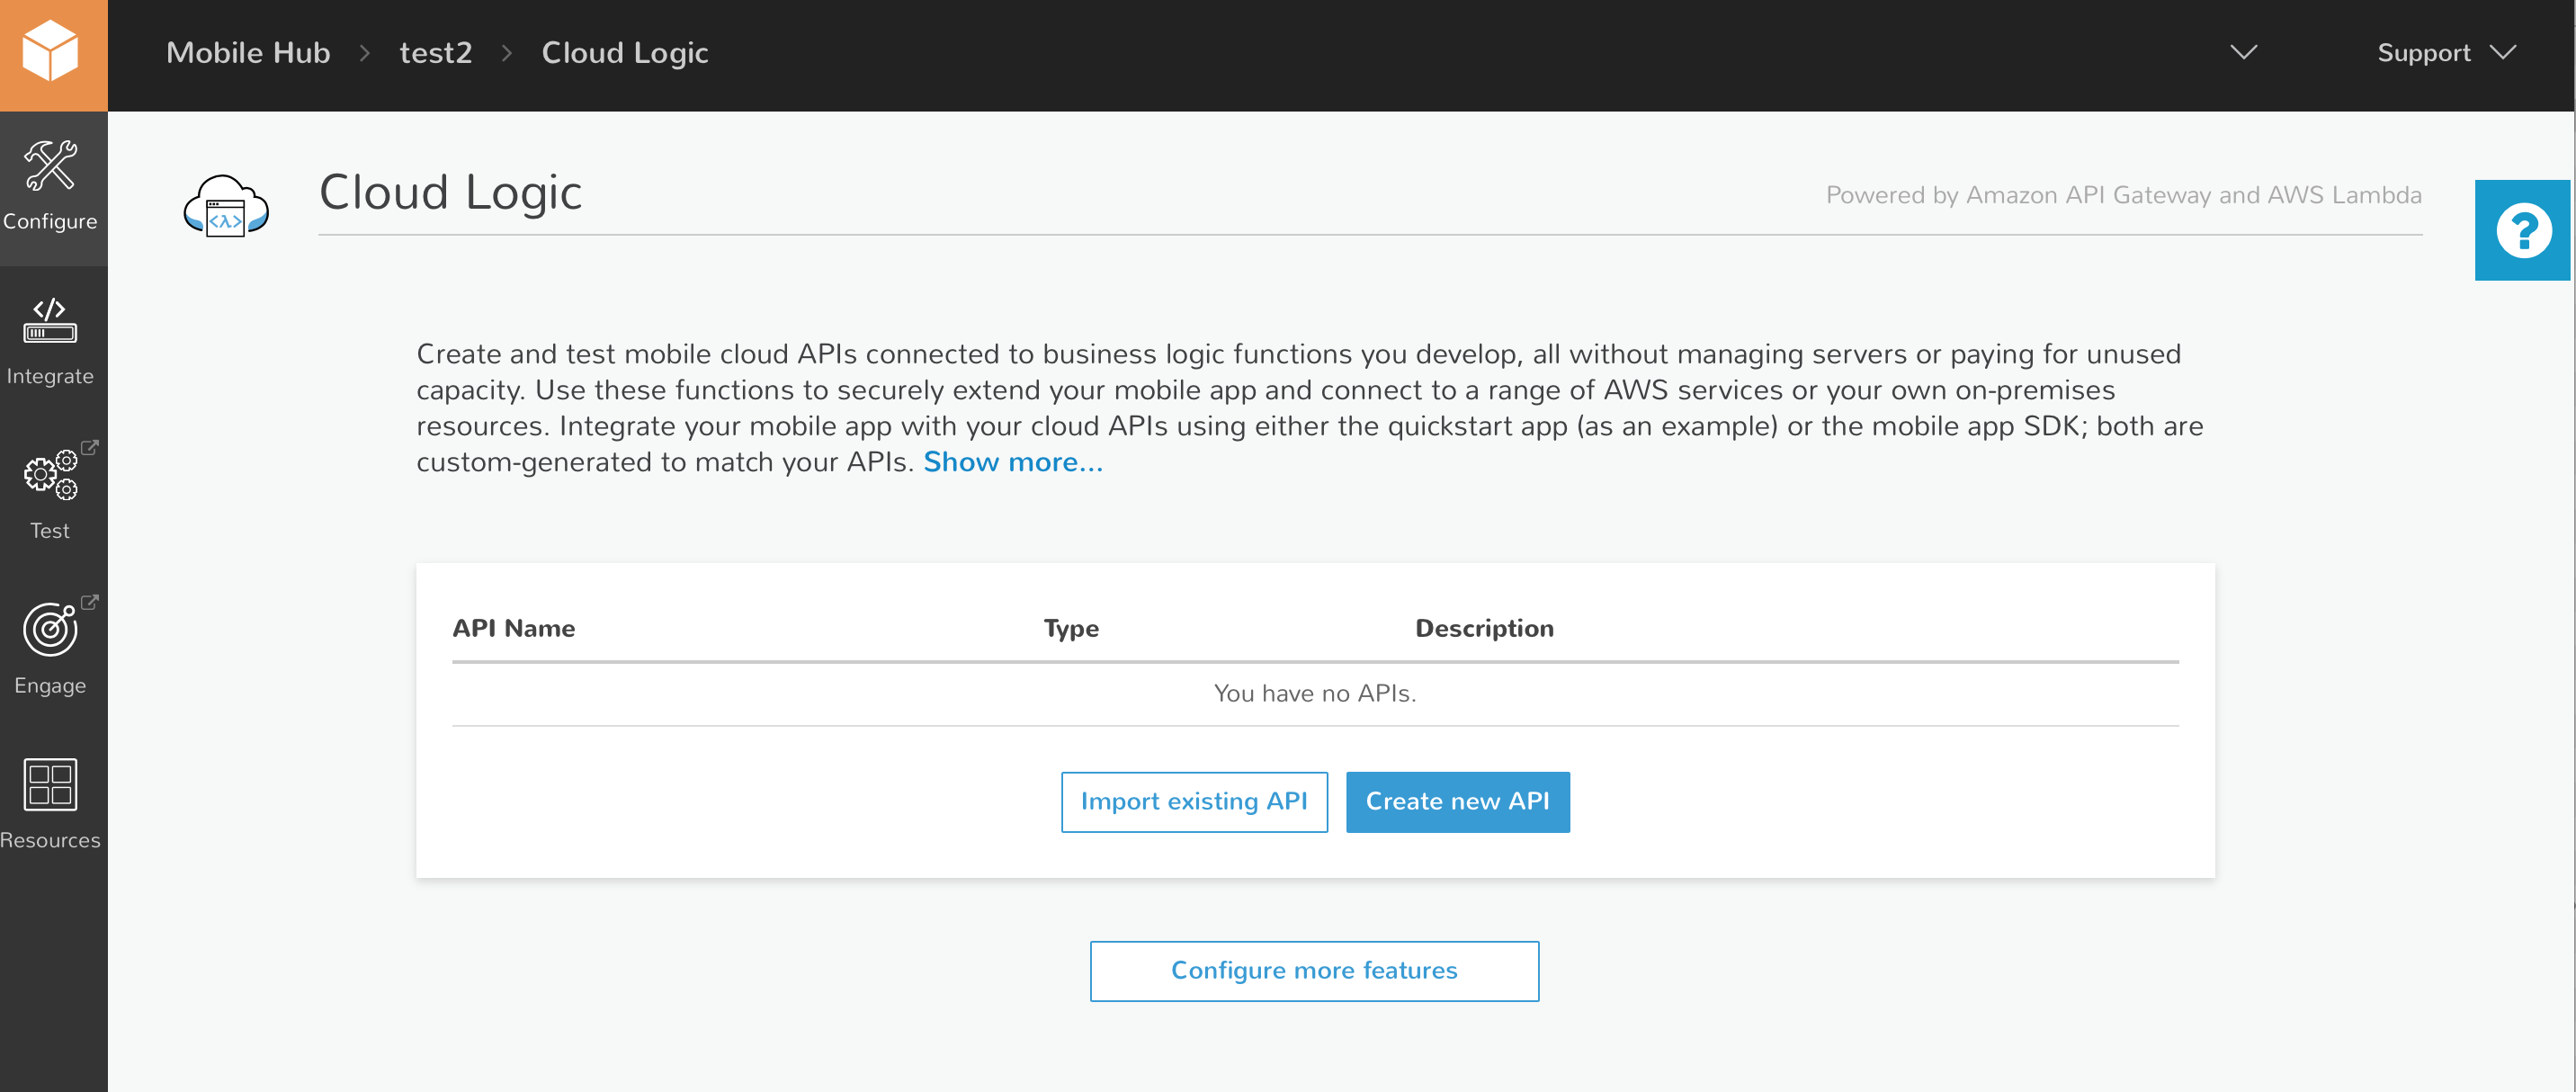Screen dimensions: 2576x1092
Task: Click the API Name column header
Action: click(x=513, y=629)
